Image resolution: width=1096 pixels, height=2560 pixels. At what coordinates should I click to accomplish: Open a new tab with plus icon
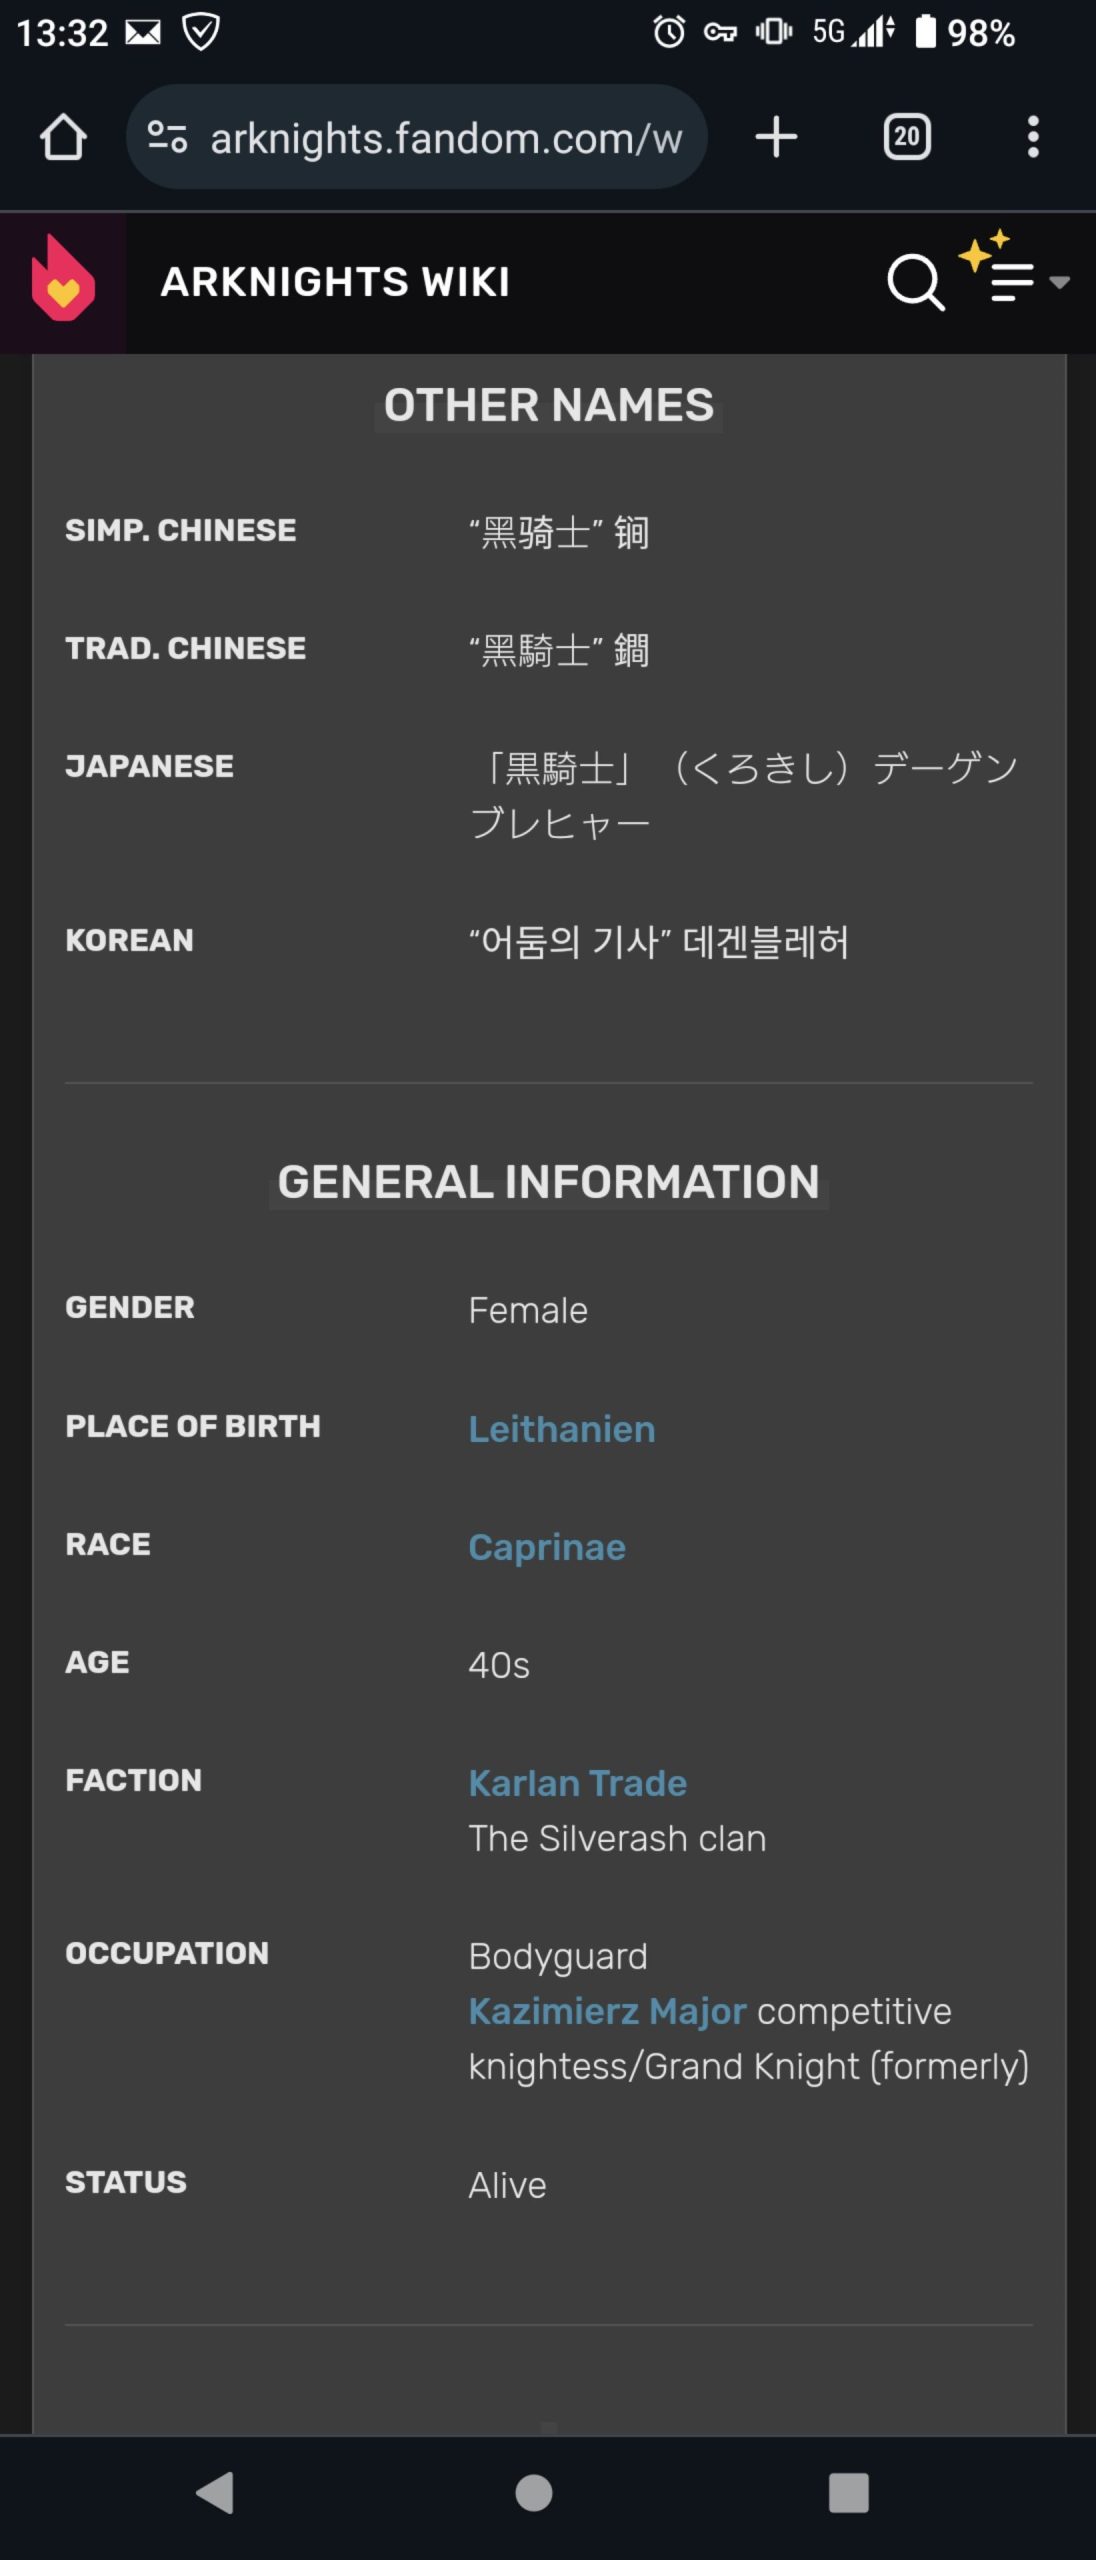coord(776,137)
